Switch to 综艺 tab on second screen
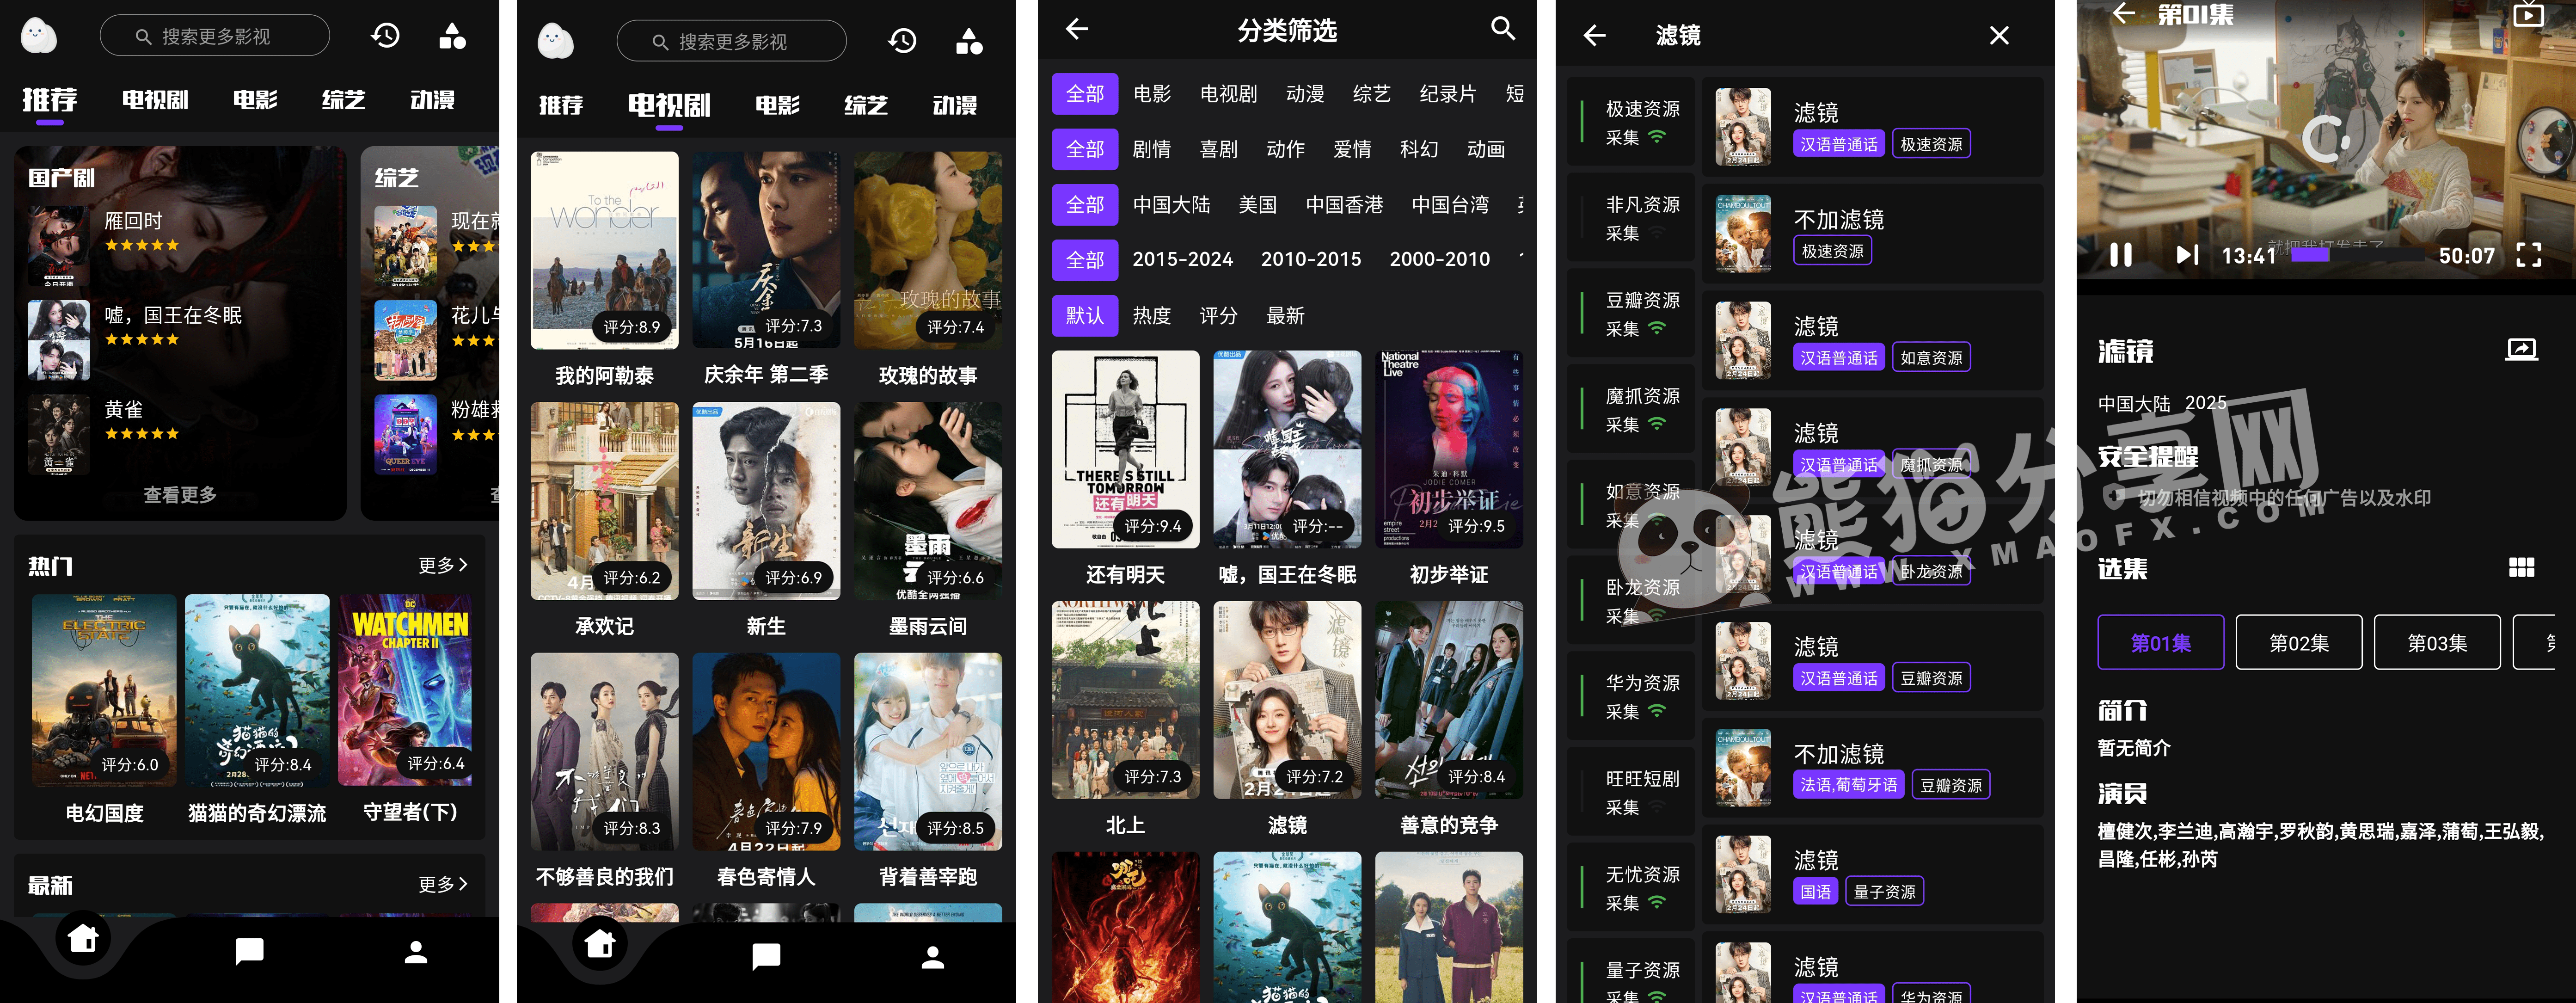Screen dimensions: 2576x1003 coord(866,105)
